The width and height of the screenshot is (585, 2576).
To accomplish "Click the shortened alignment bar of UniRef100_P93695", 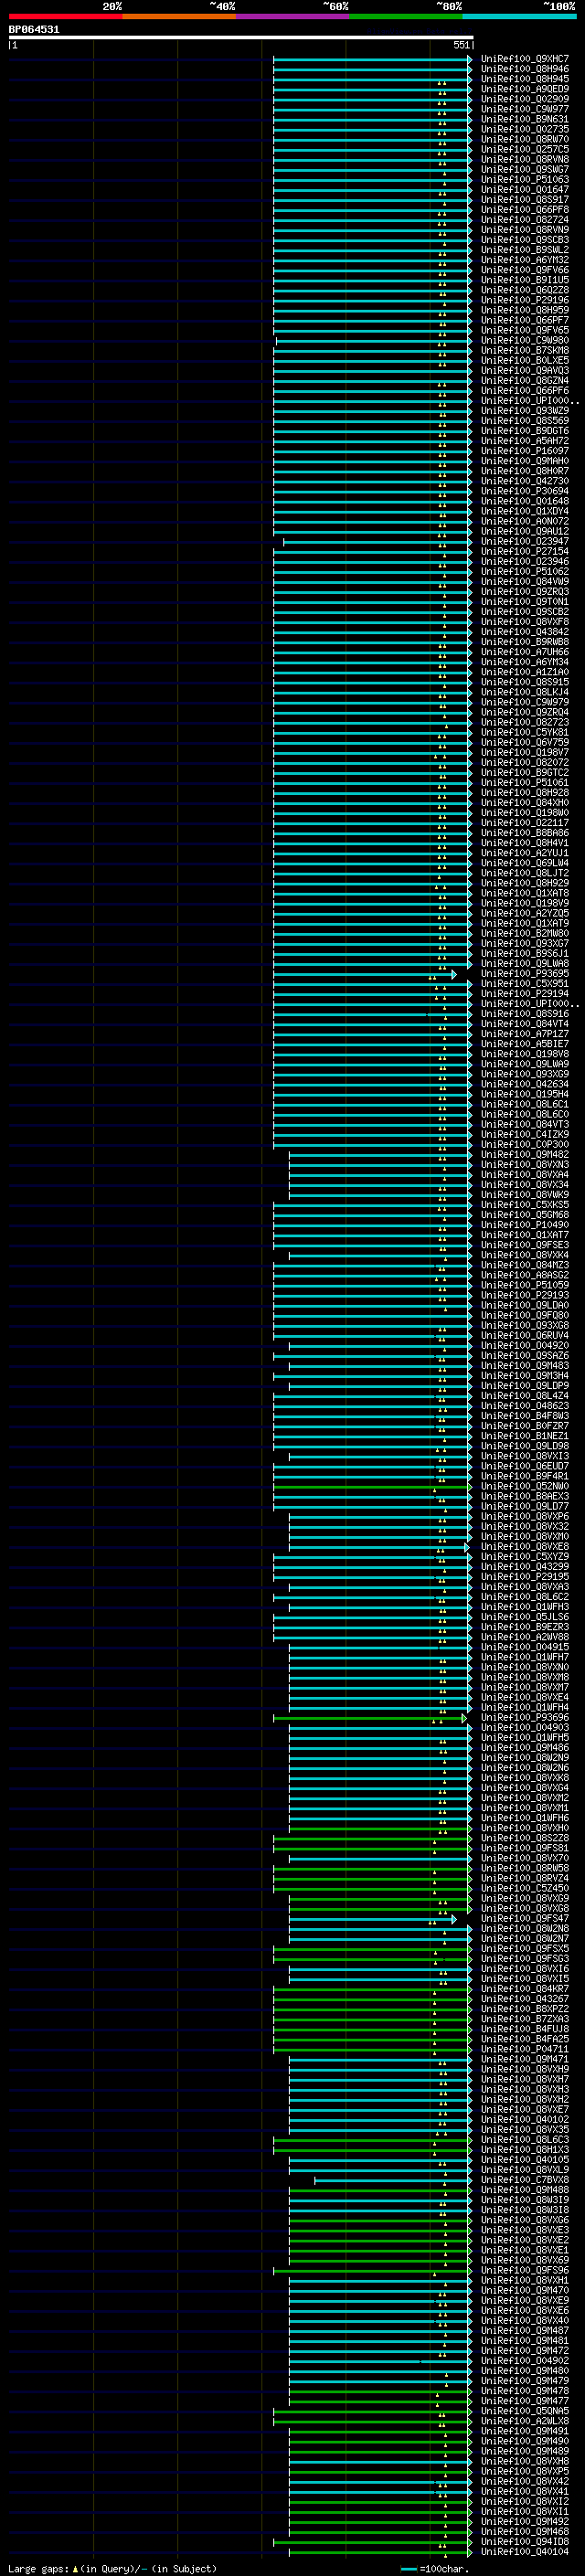I will [x=365, y=974].
